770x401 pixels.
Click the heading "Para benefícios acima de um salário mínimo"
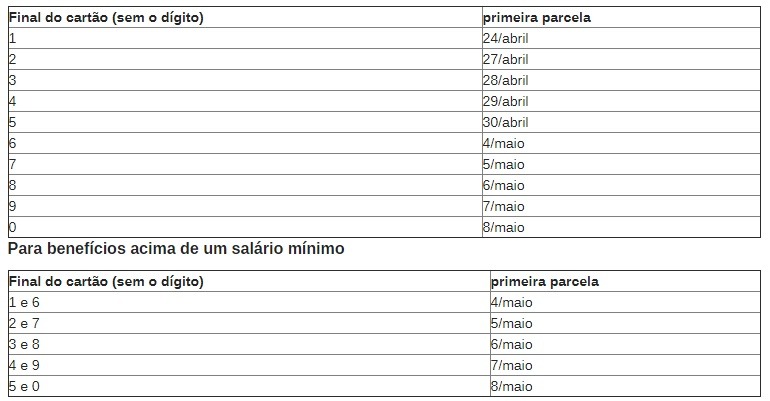pos(176,249)
